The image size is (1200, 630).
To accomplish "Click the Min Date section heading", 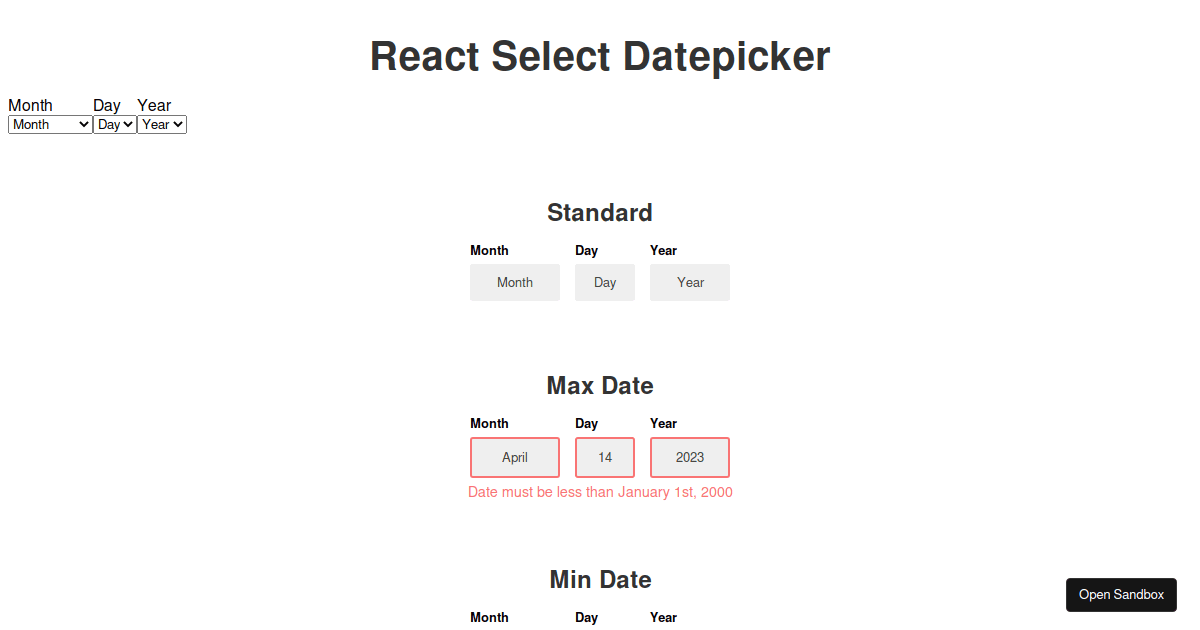I will [600, 579].
